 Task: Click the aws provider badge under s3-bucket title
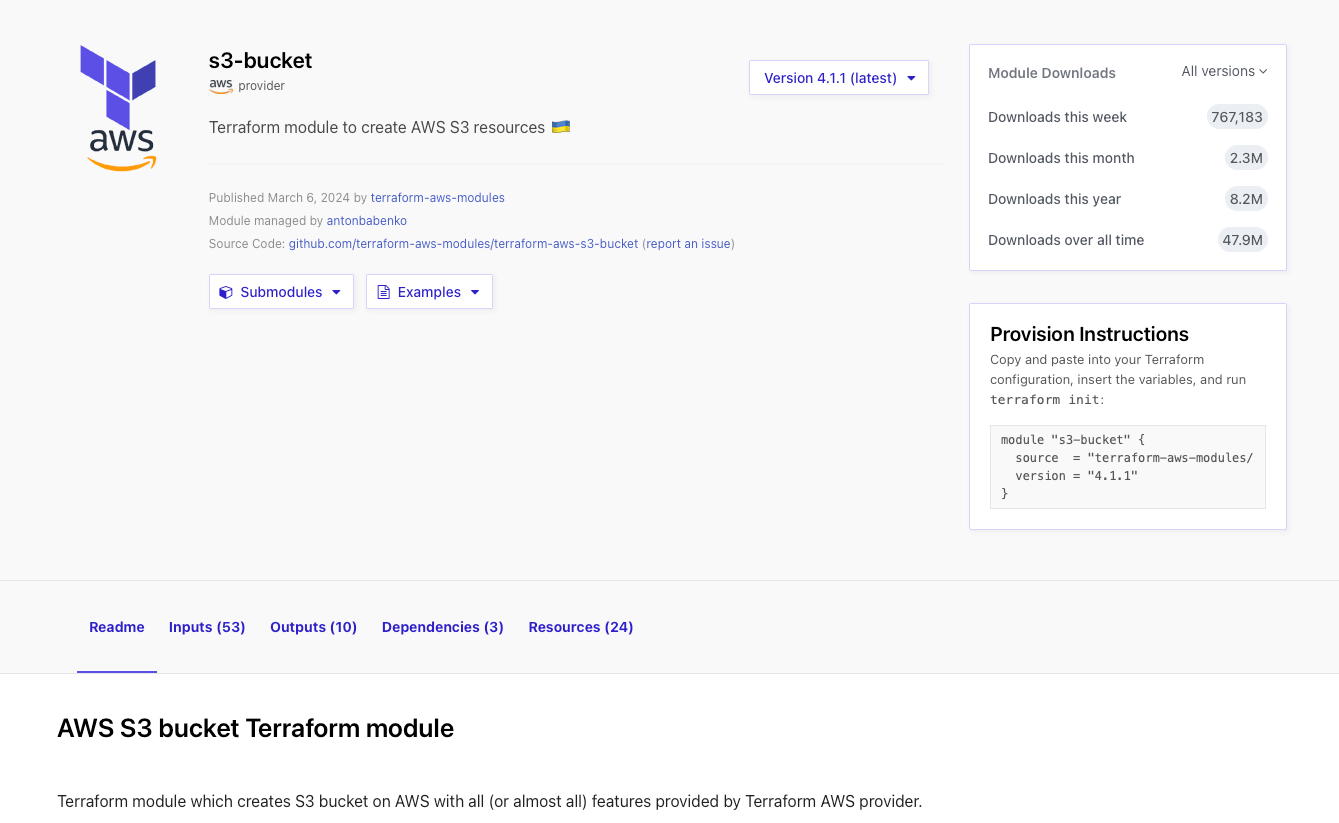220,85
